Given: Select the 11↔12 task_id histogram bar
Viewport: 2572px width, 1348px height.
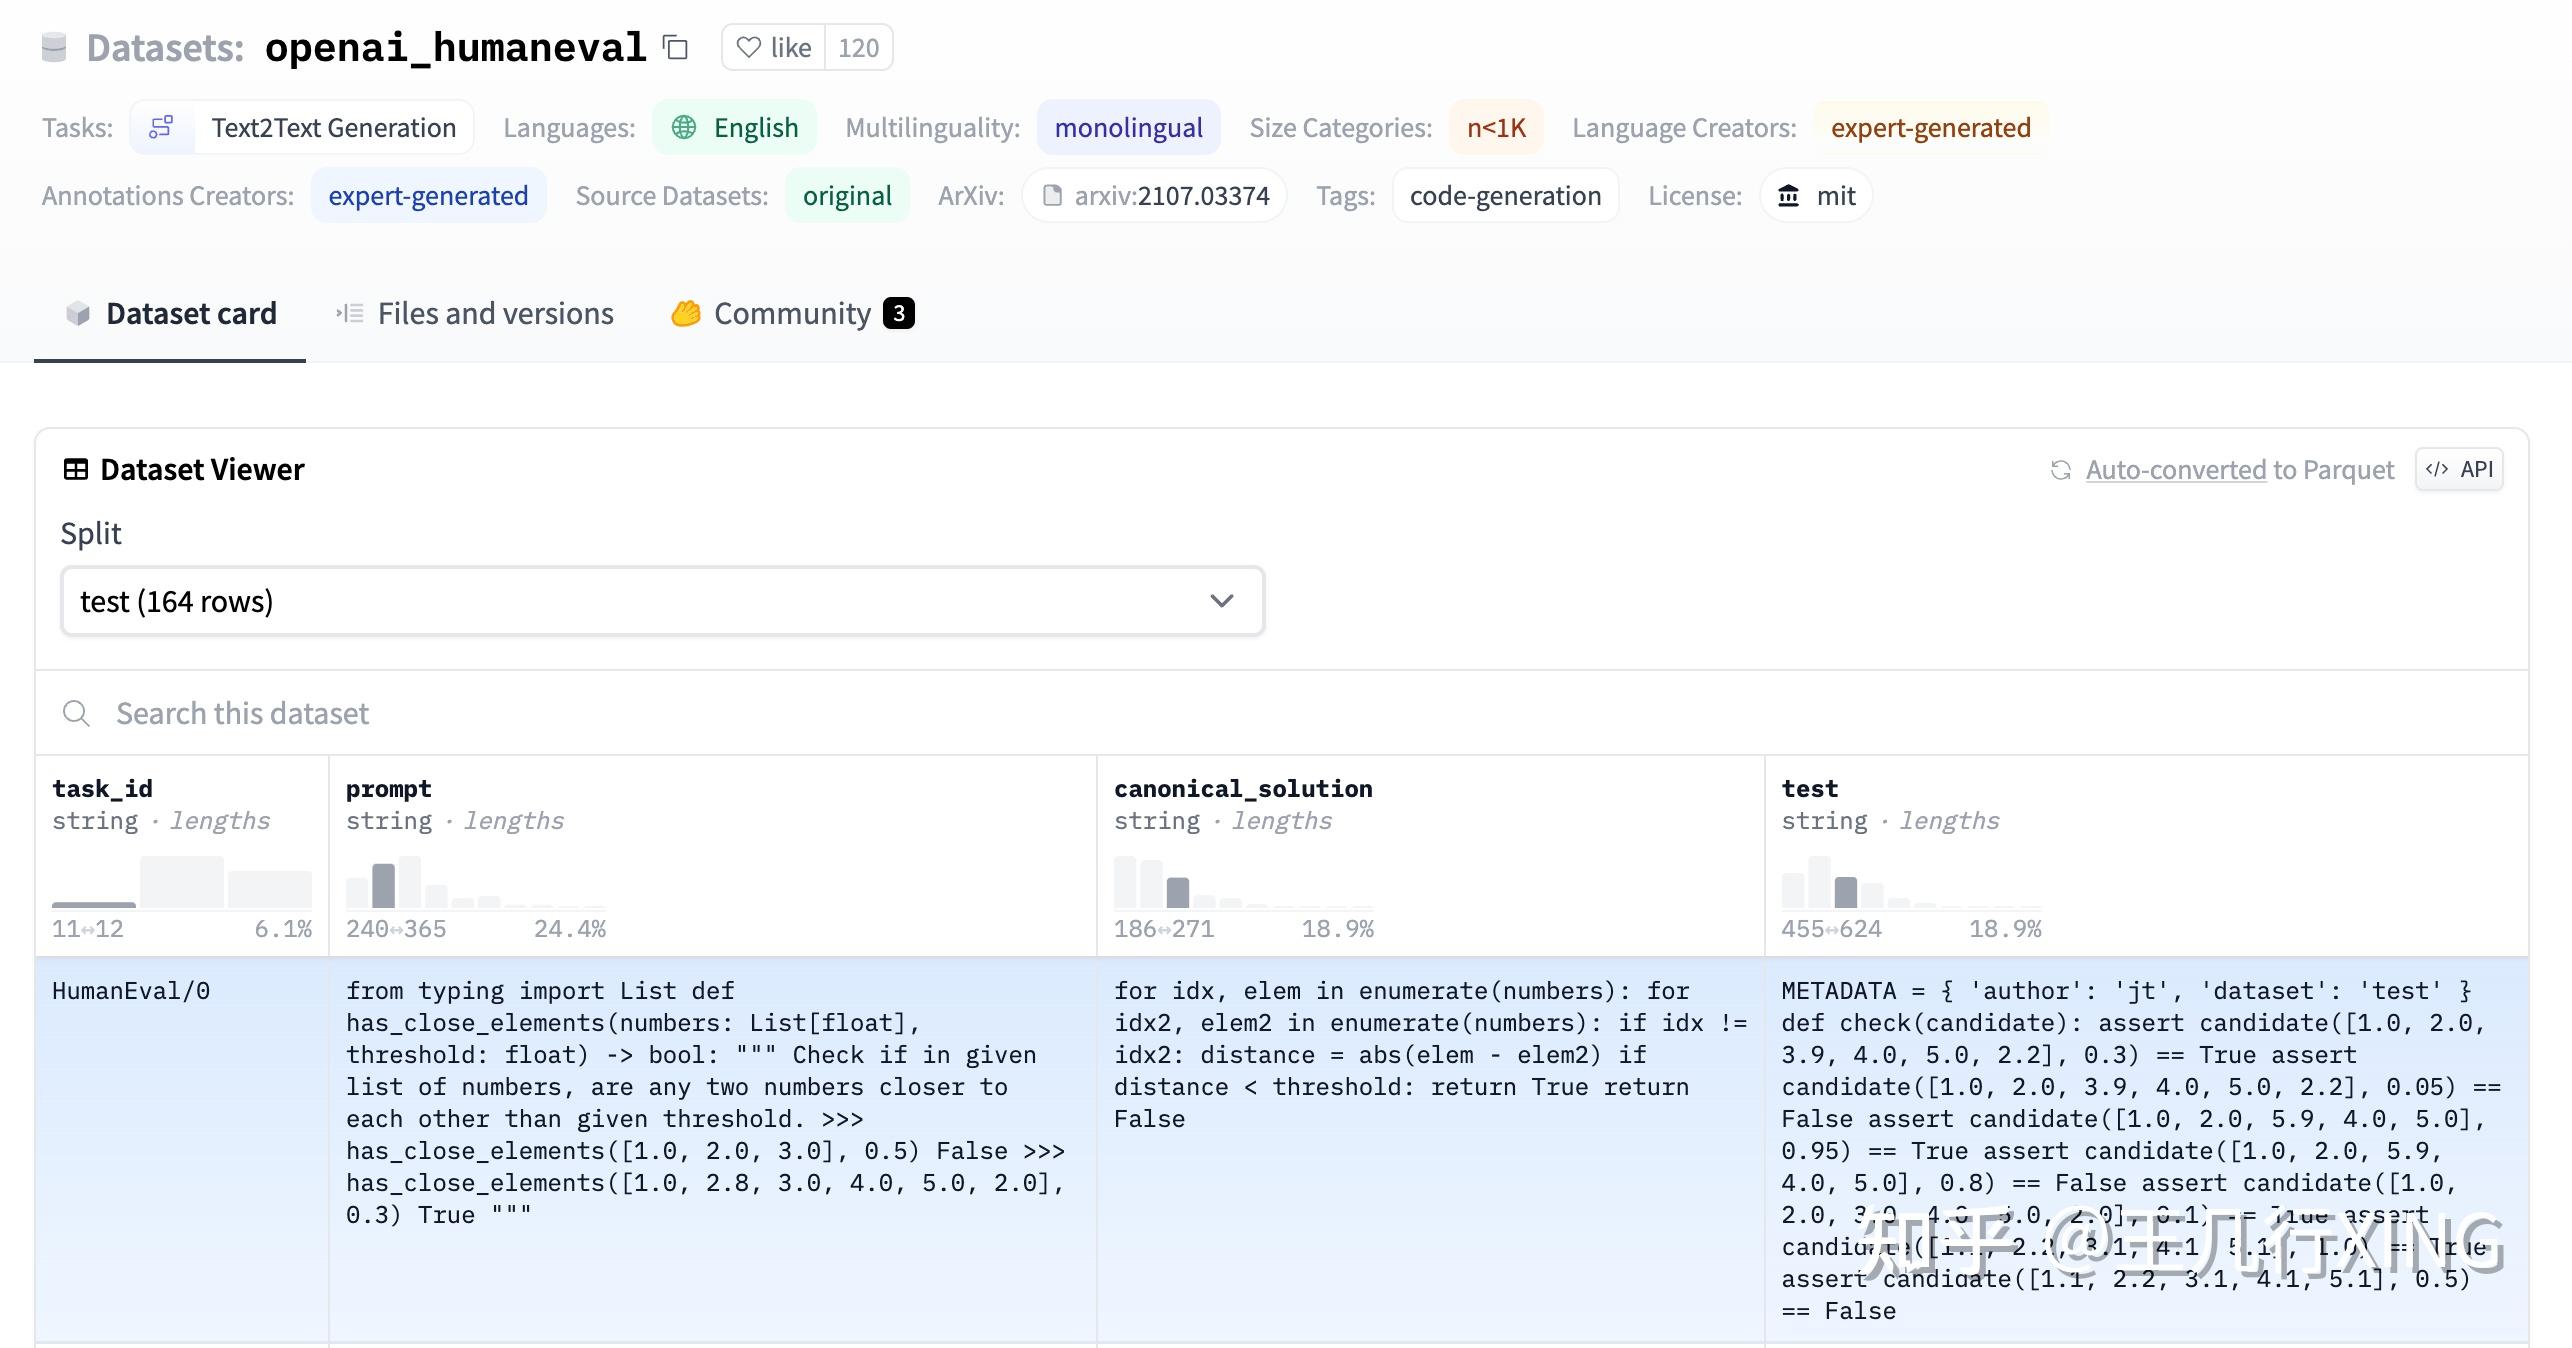Looking at the screenshot, I should (93, 904).
